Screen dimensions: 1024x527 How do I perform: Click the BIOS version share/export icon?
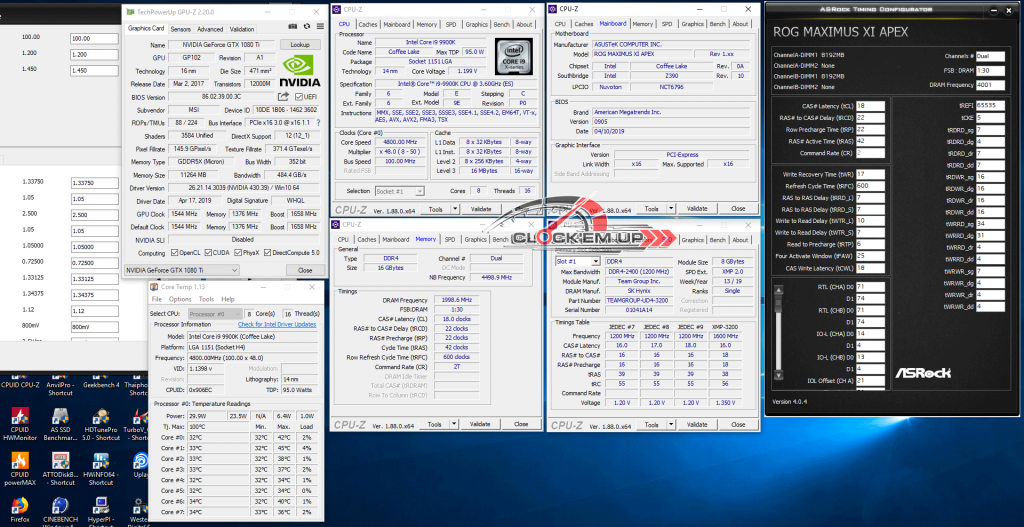pyautogui.click(x=284, y=96)
